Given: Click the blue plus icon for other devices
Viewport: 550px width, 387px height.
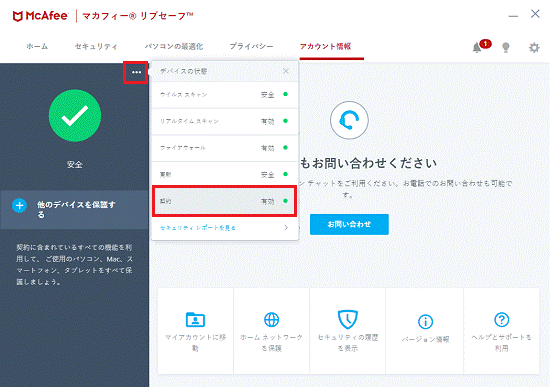Looking at the screenshot, I should coord(20,206).
